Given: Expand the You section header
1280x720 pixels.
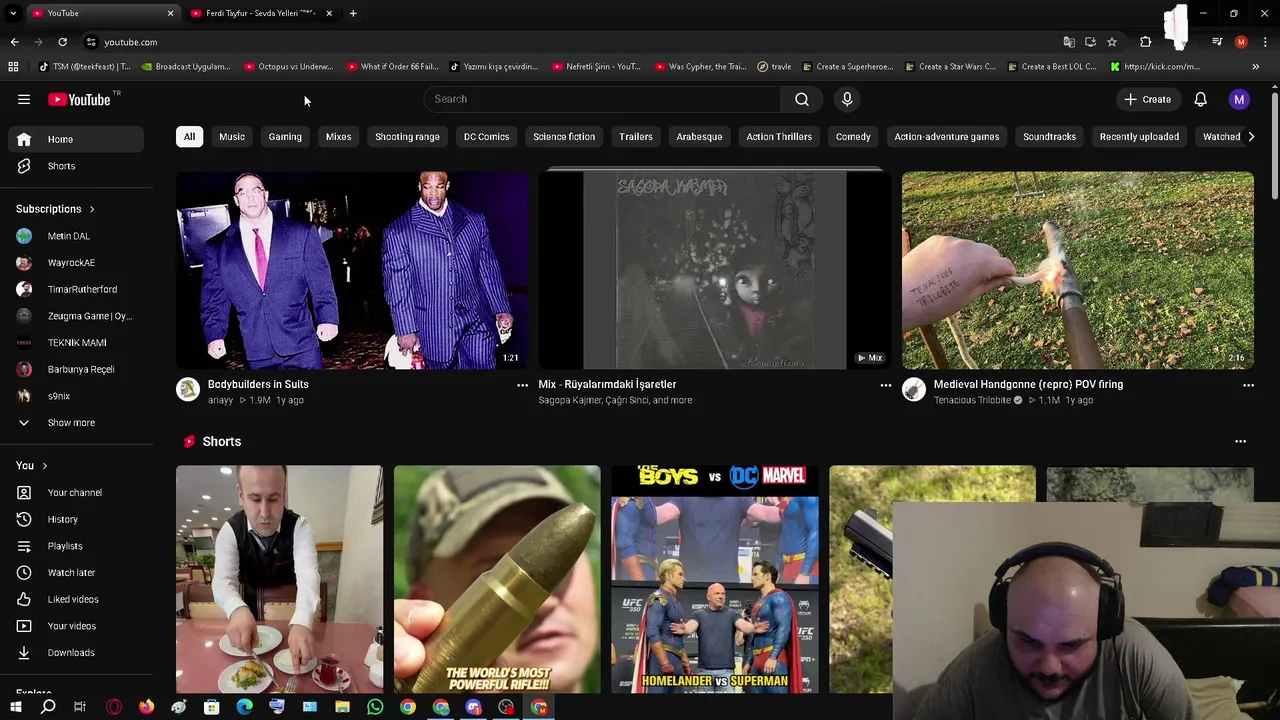Looking at the screenshot, I should click(x=32, y=465).
